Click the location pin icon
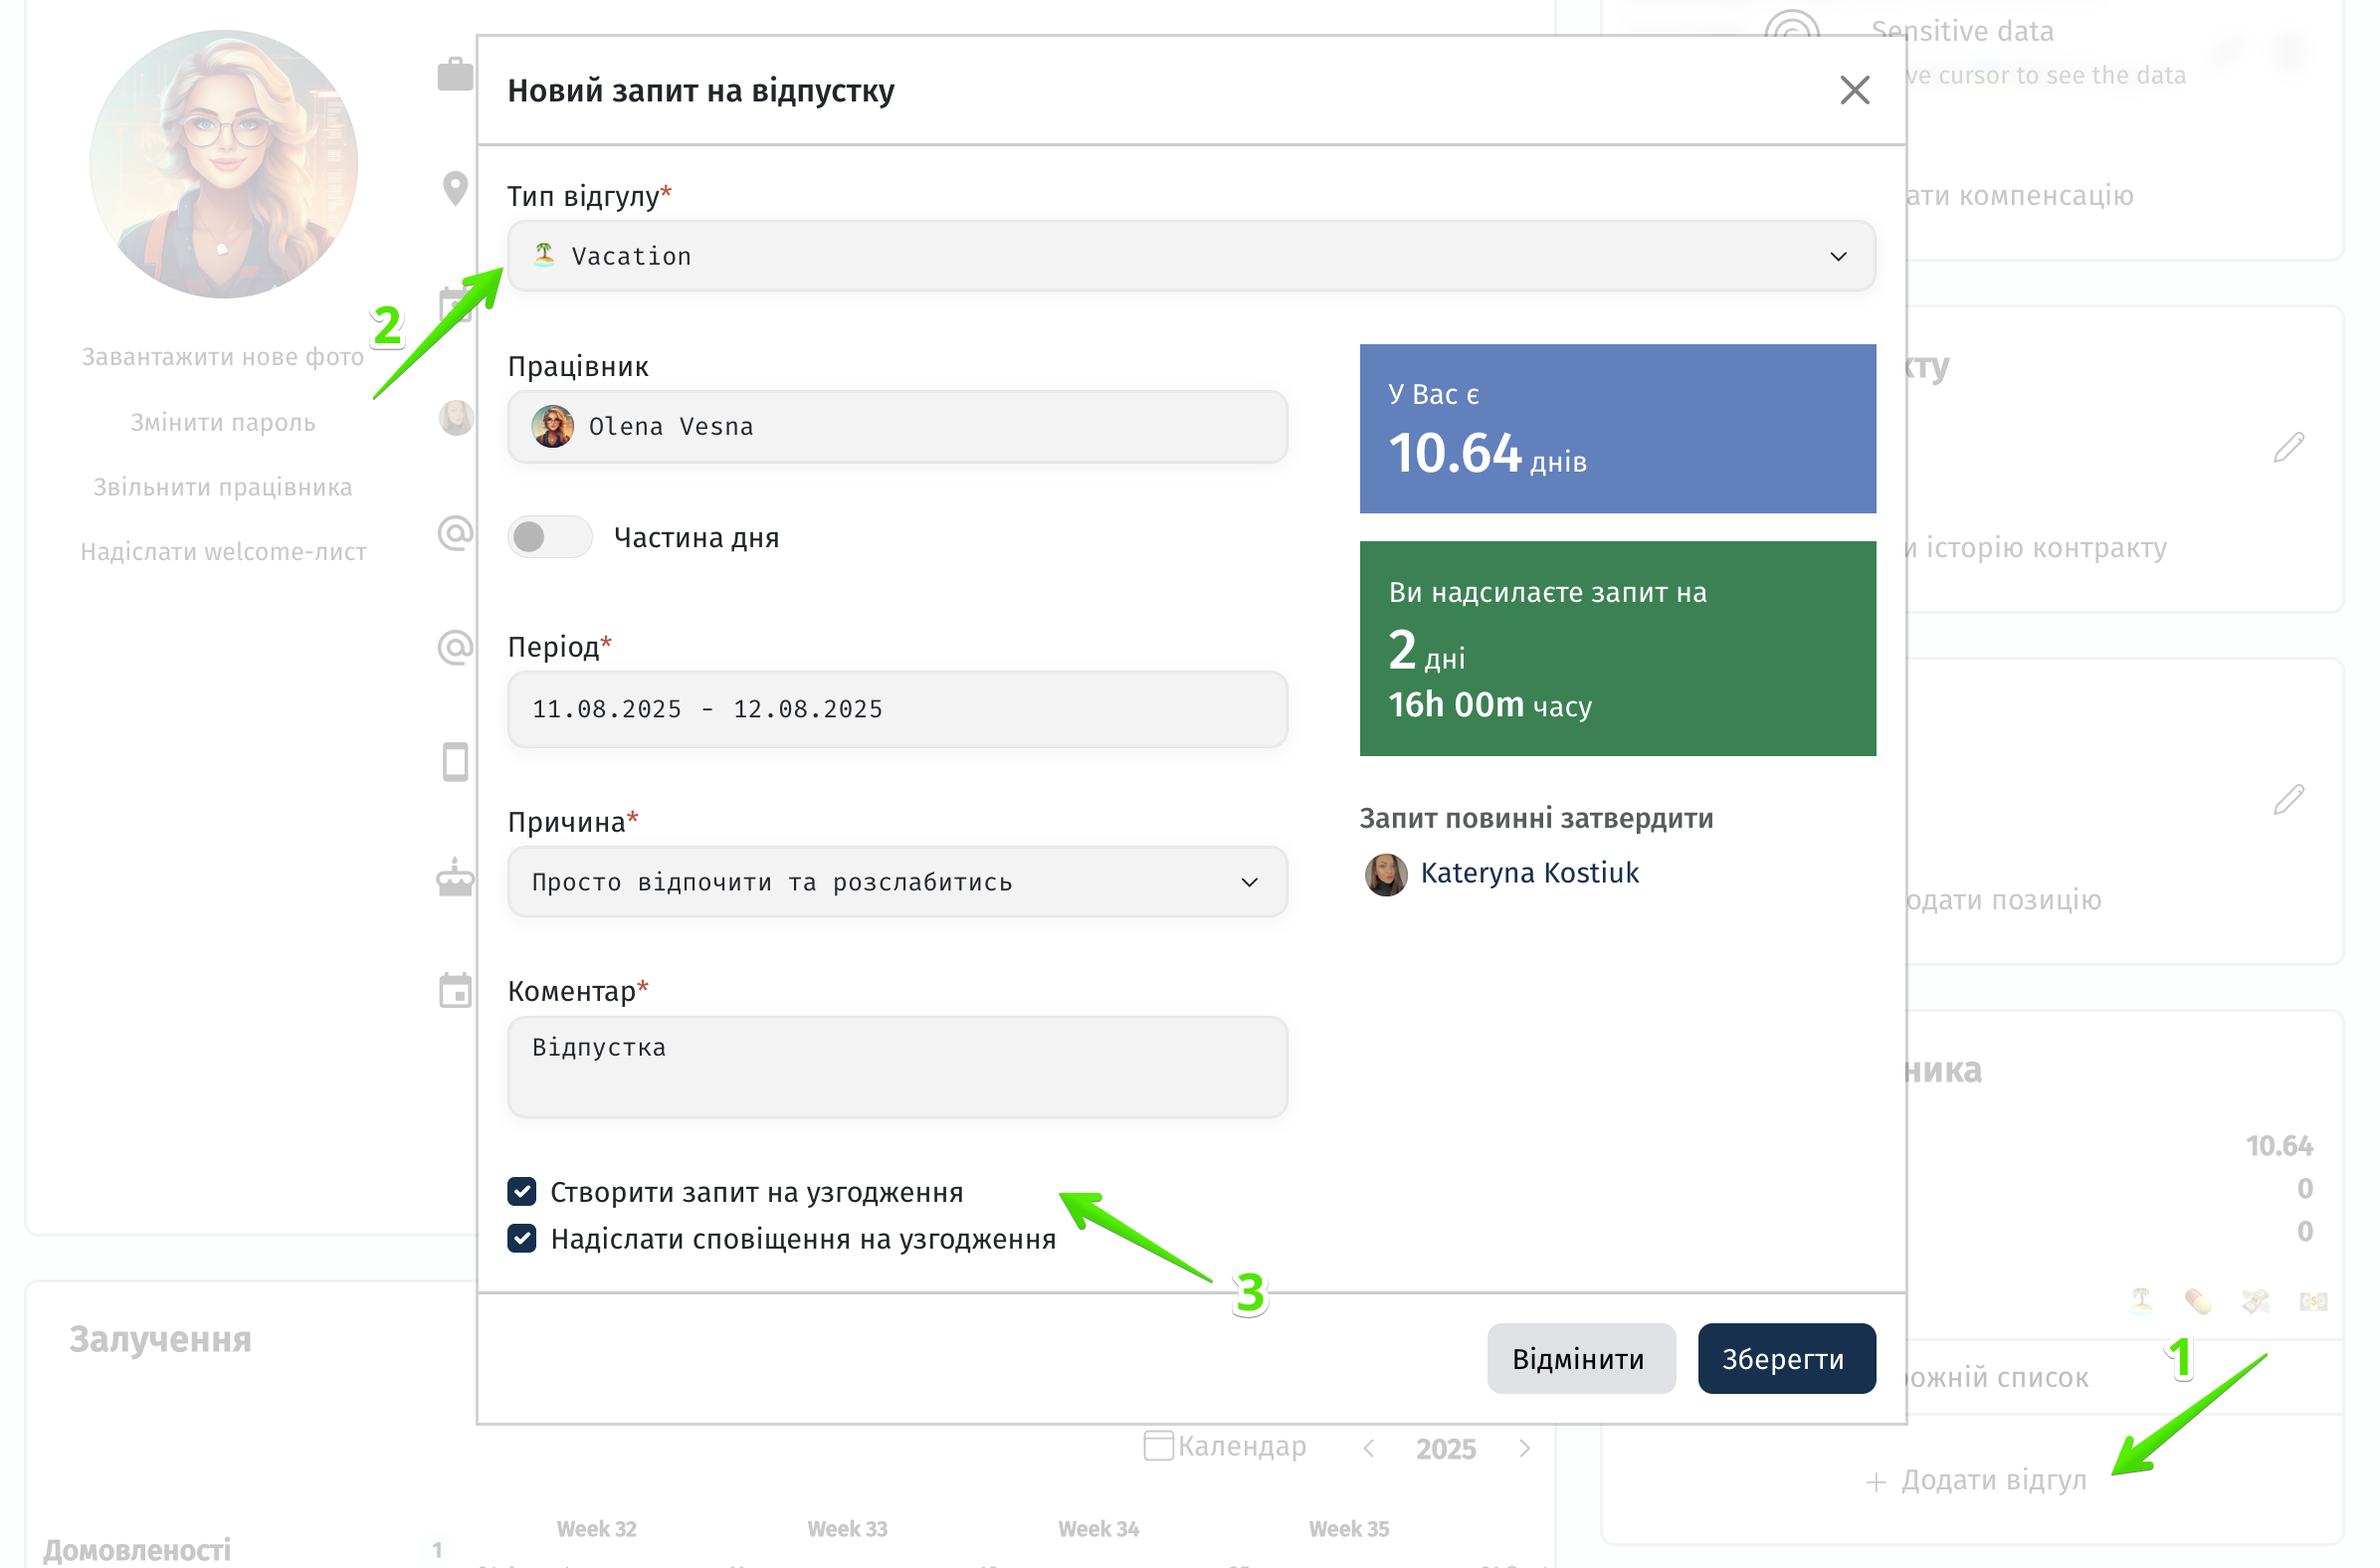 tap(455, 188)
